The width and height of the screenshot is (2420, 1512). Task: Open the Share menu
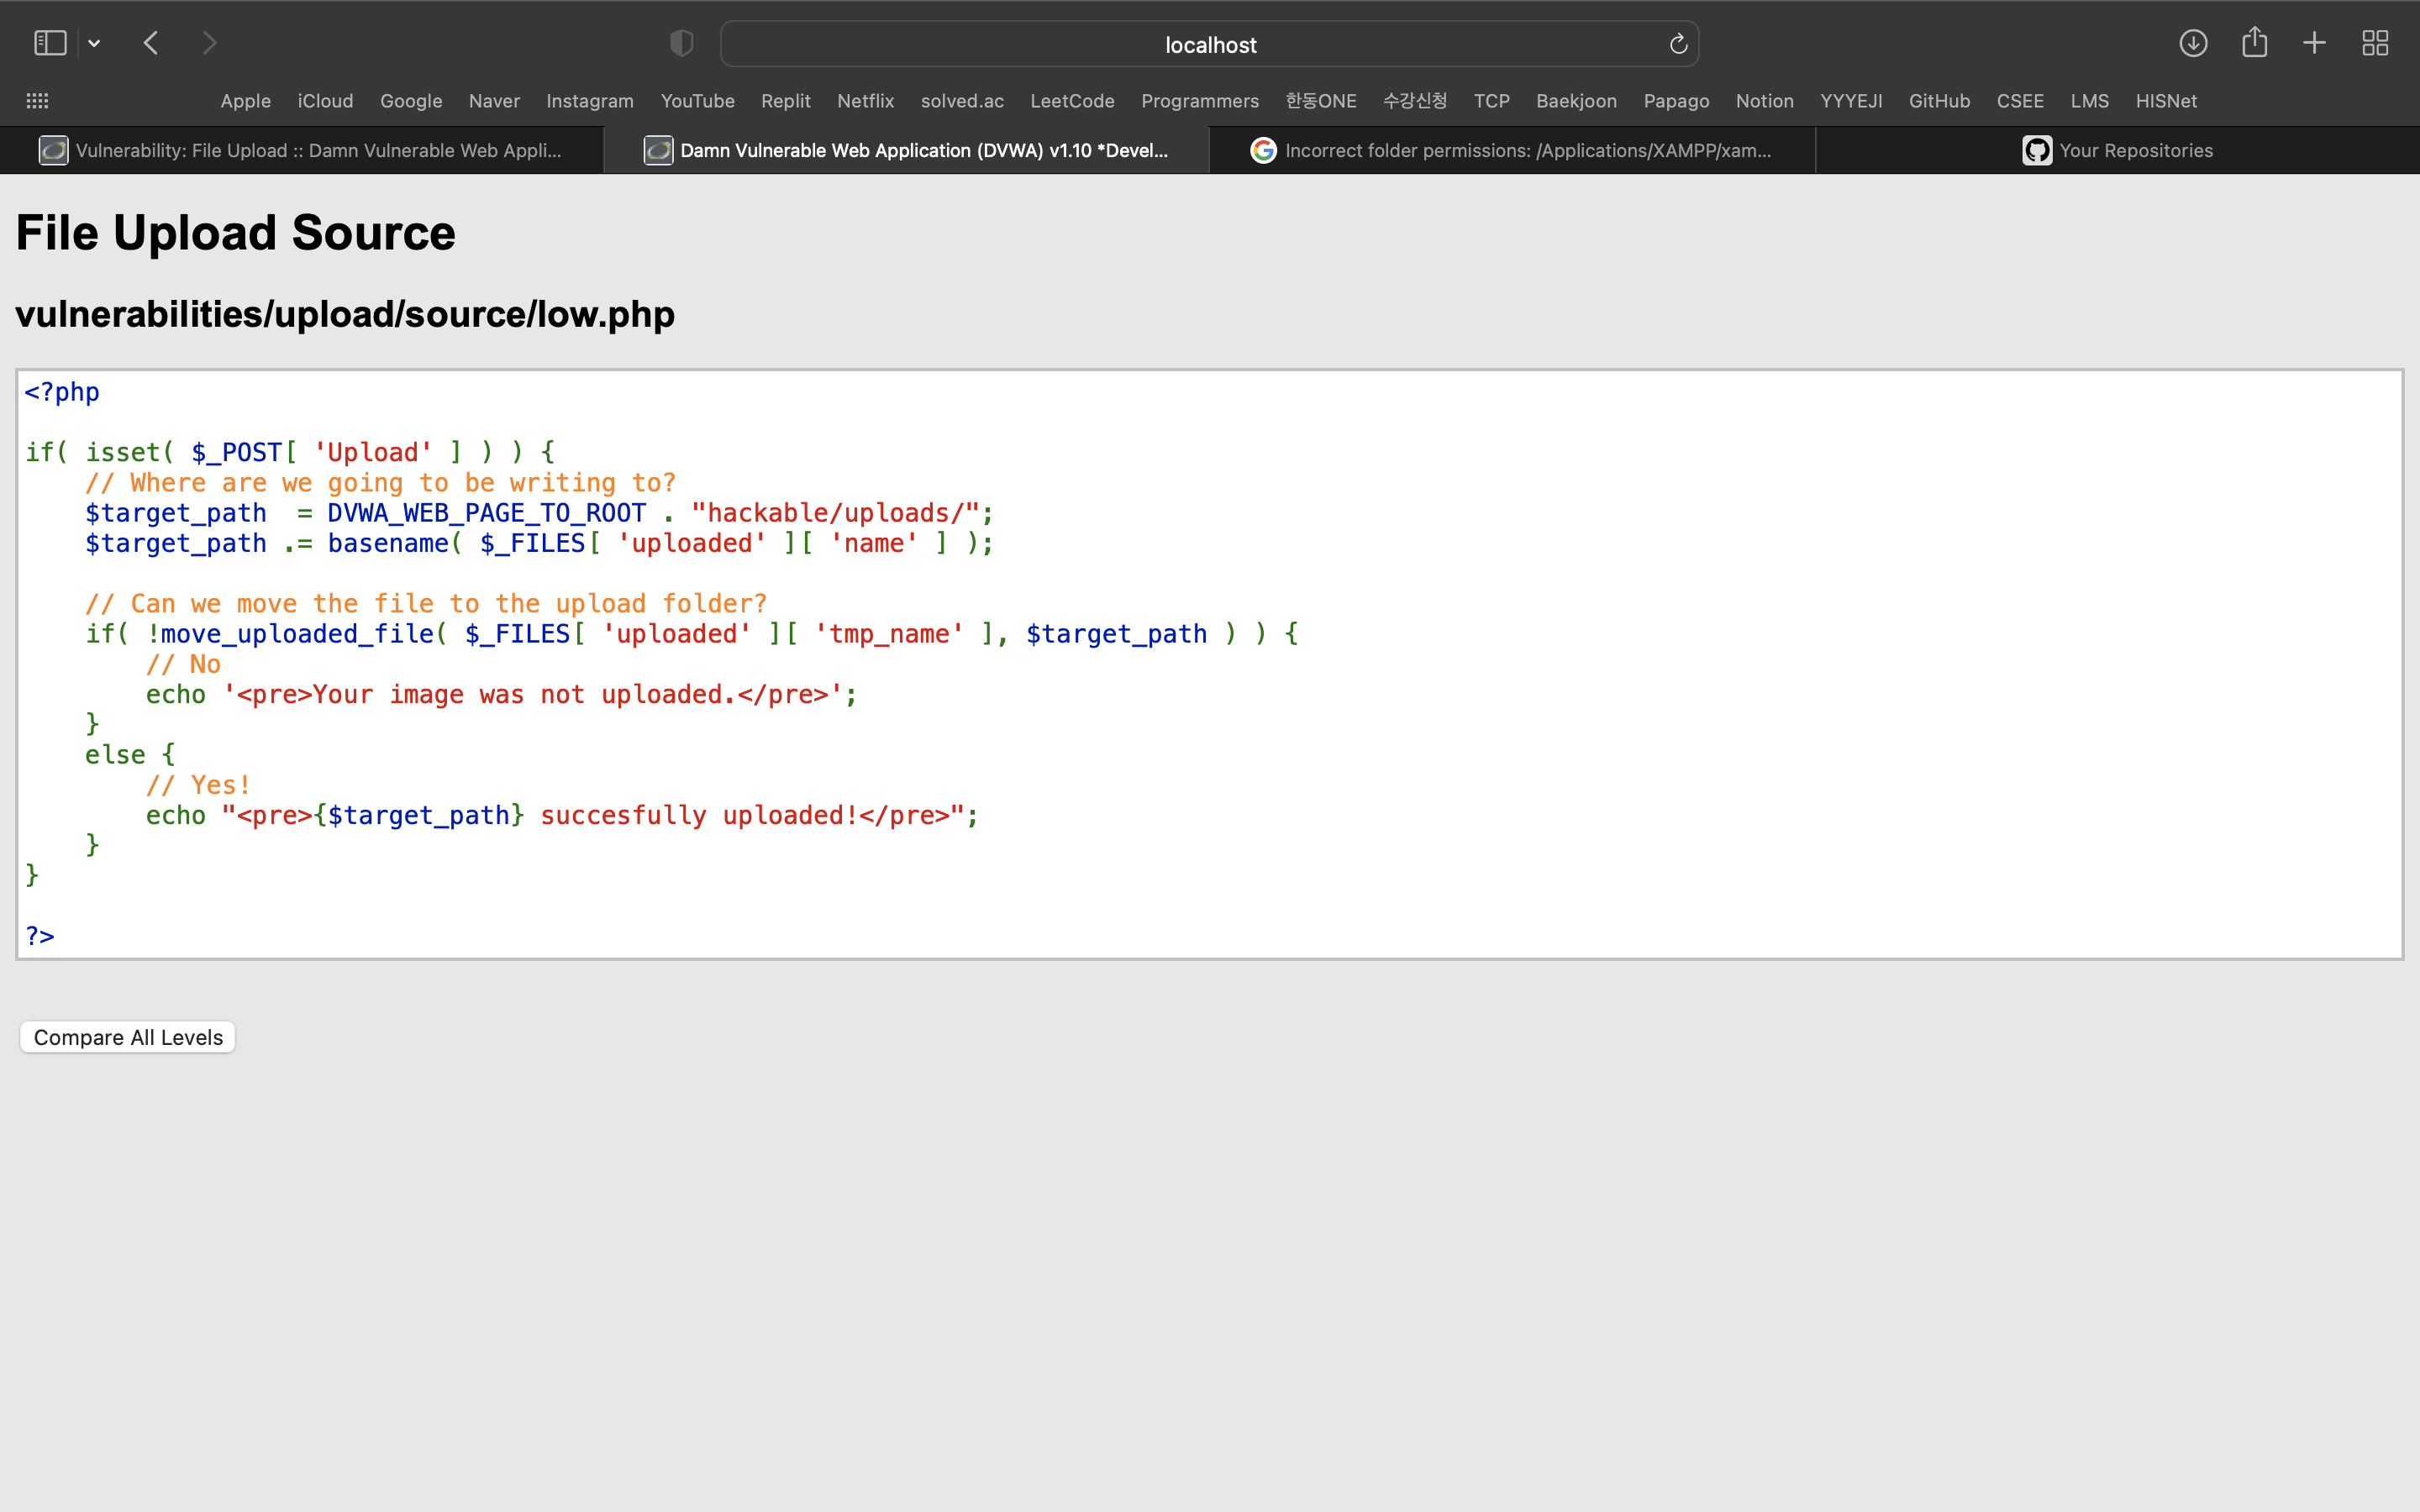(2254, 43)
